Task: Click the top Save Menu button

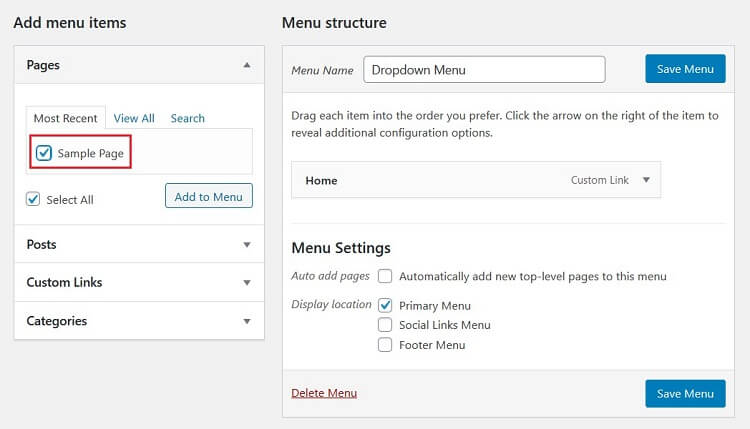Action: pyautogui.click(x=685, y=69)
